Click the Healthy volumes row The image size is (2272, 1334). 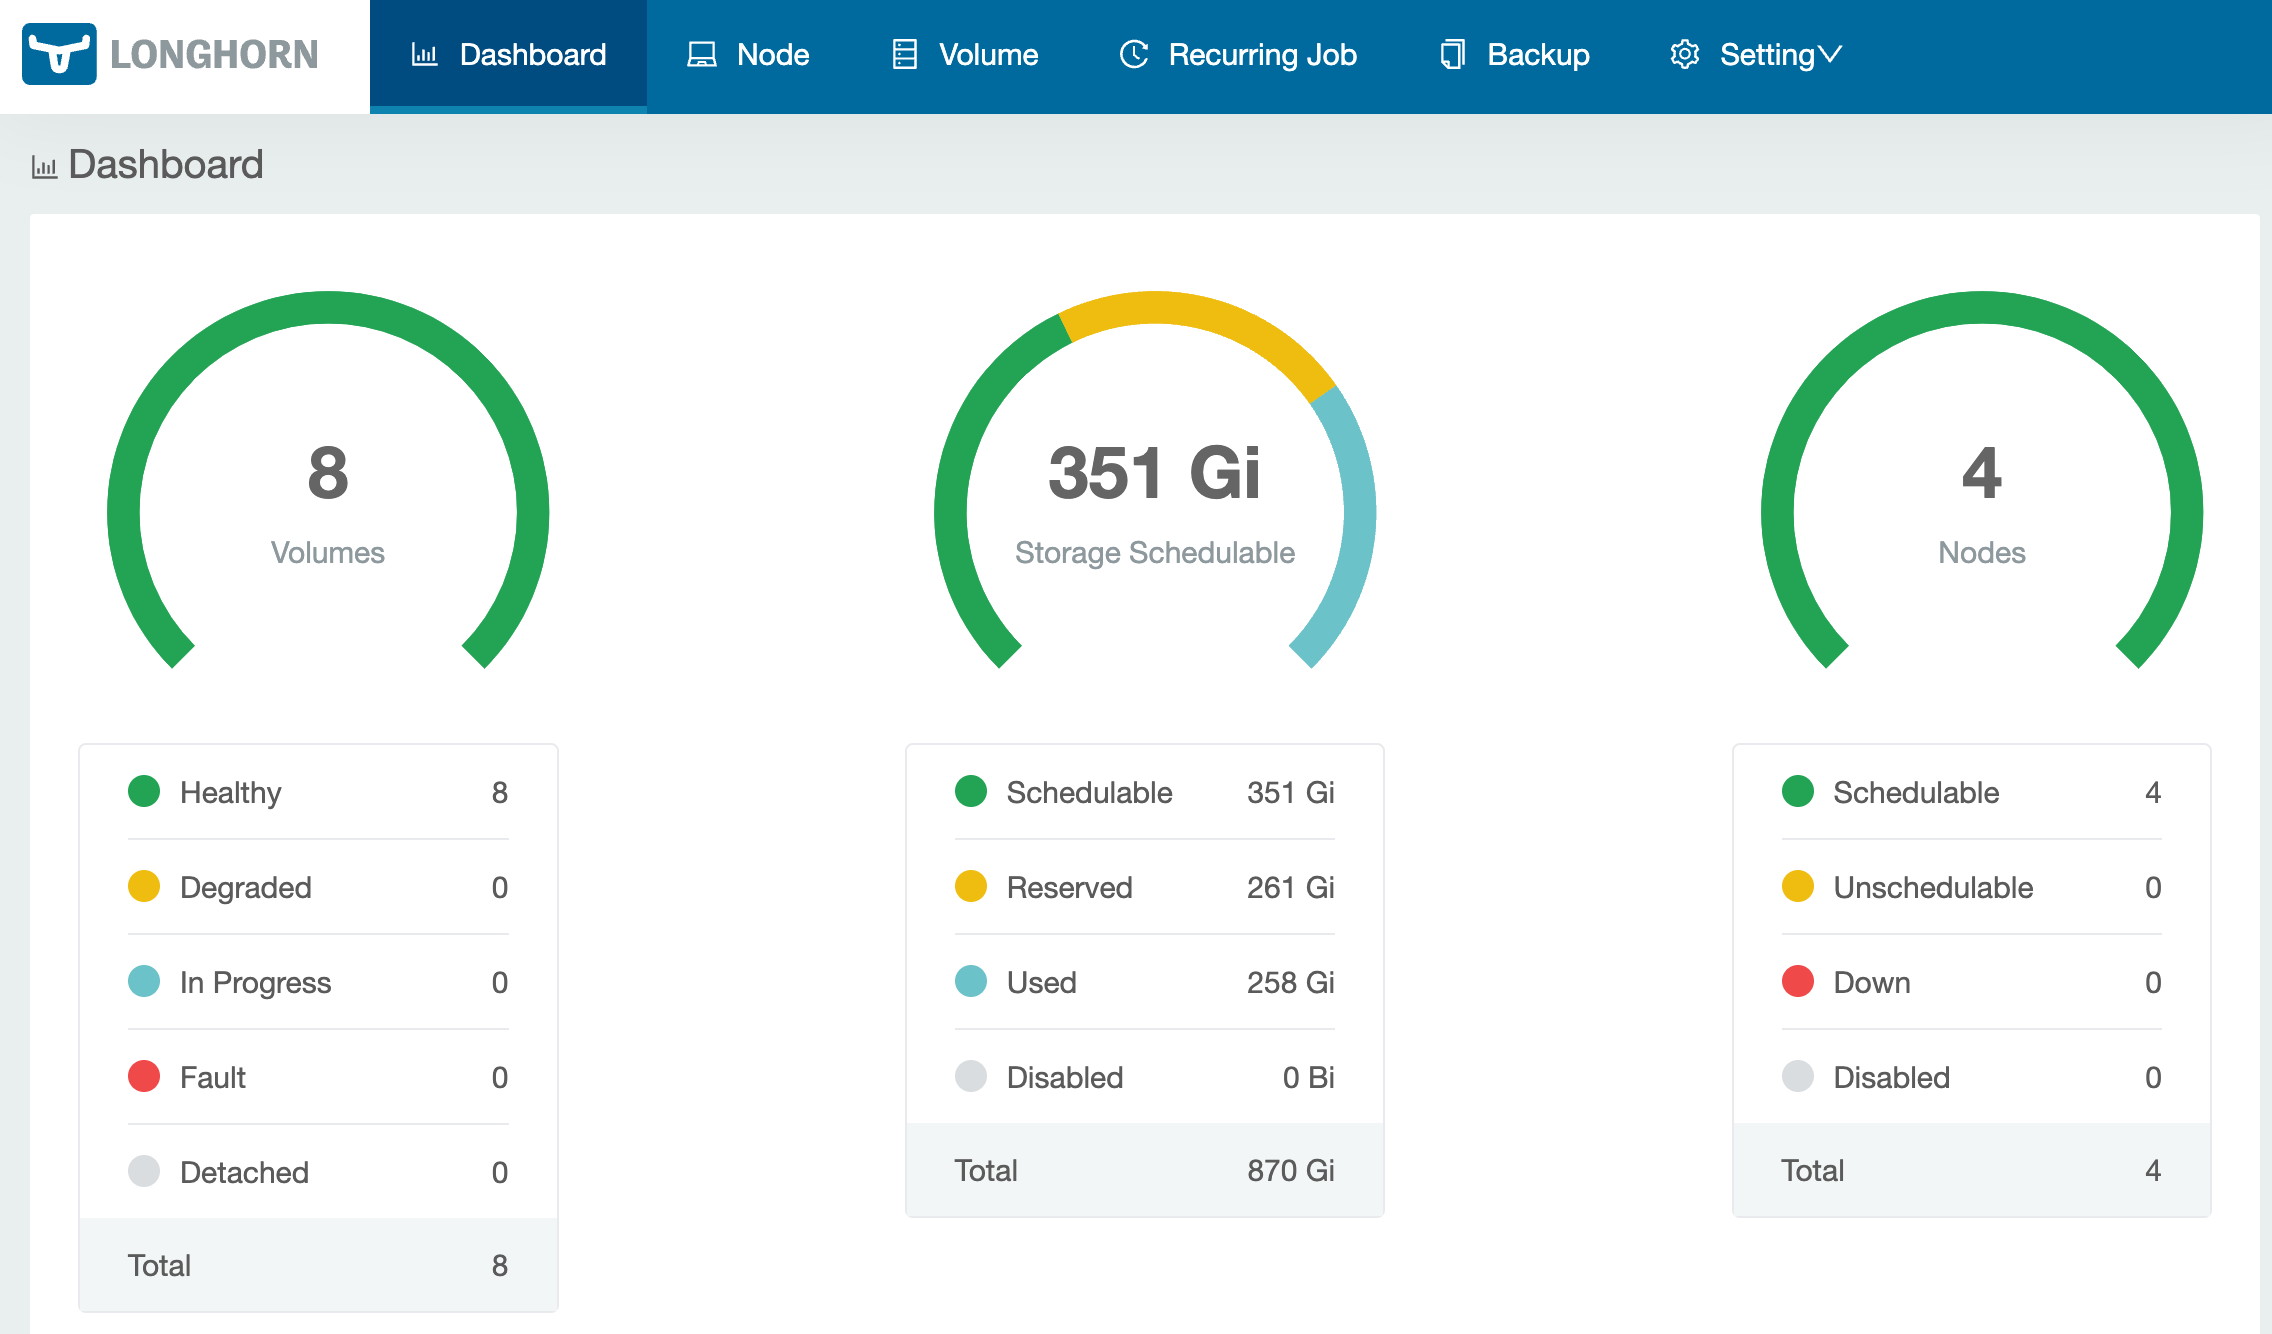point(318,792)
